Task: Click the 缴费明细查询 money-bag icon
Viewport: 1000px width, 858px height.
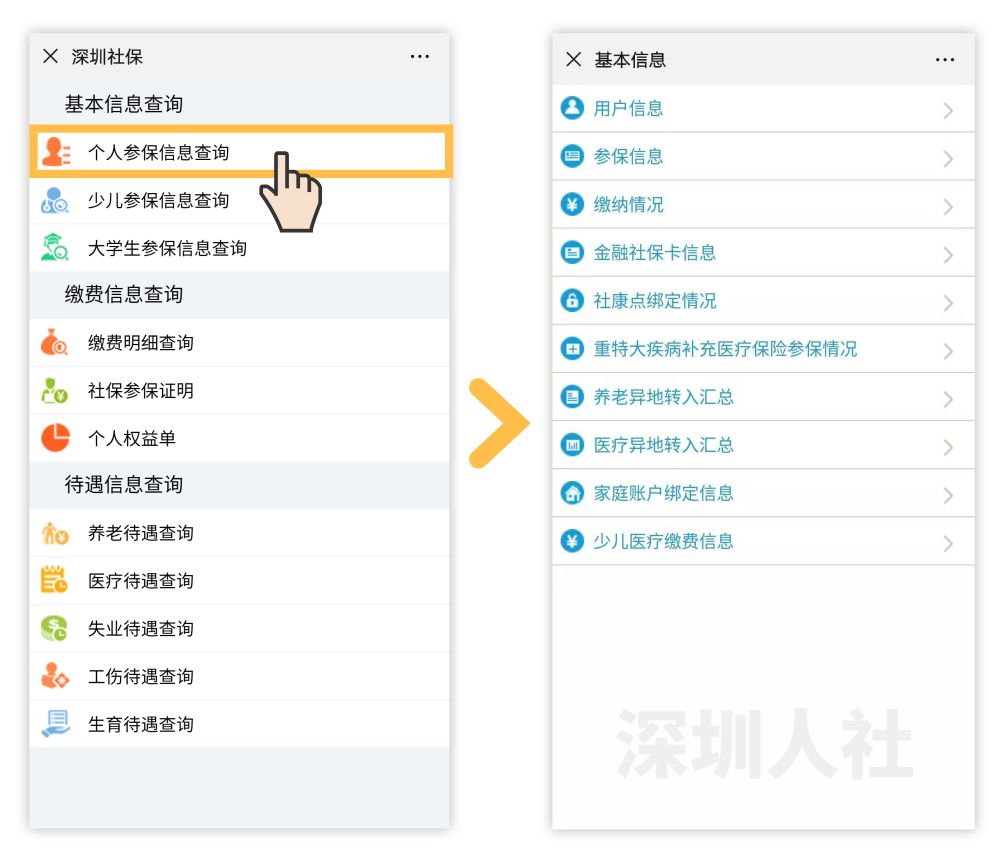Action: tap(55, 342)
